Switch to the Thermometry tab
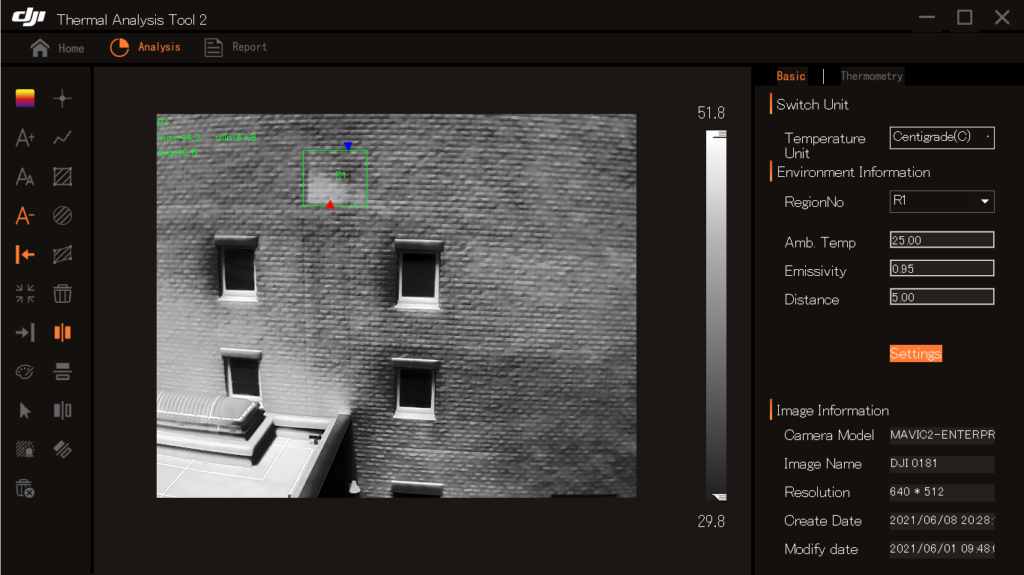Screen dimensions: 1024x575 (x=871, y=76)
